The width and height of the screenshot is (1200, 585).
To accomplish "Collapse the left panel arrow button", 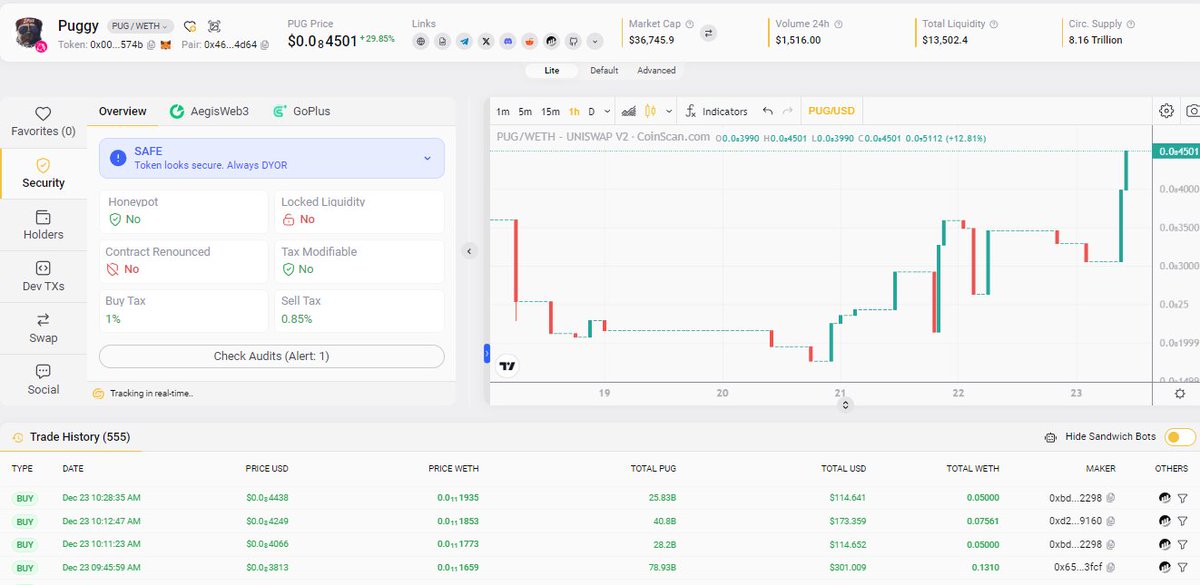I will coord(470,251).
